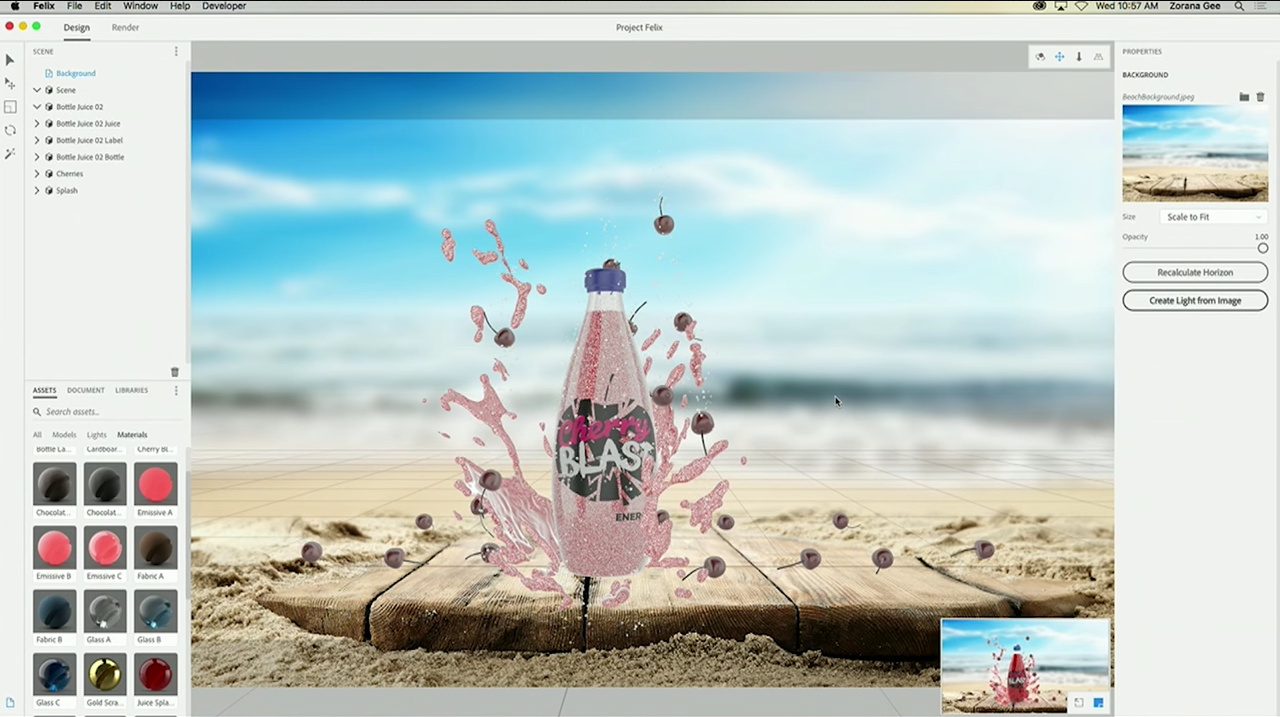
Task: Click the Opacity slider handle
Action: (1263, 248)
